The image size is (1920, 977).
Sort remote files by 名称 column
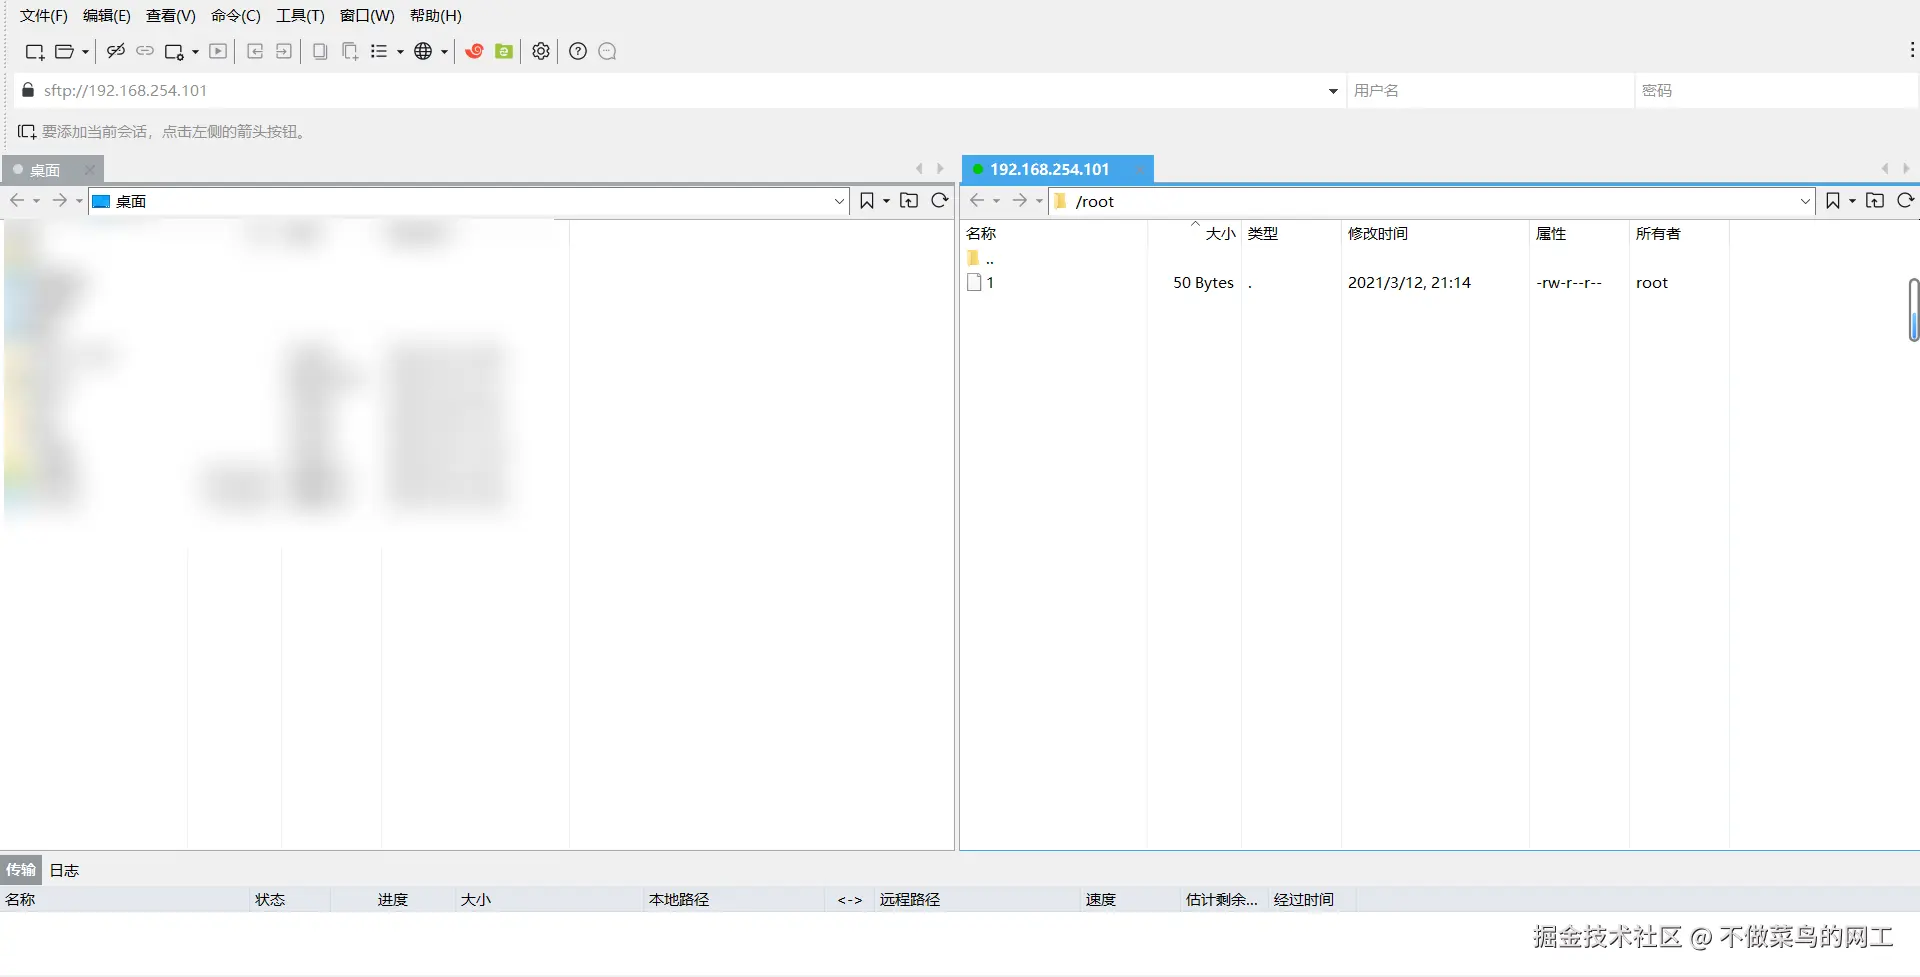pyautogui.click(x=1053, y=234)
